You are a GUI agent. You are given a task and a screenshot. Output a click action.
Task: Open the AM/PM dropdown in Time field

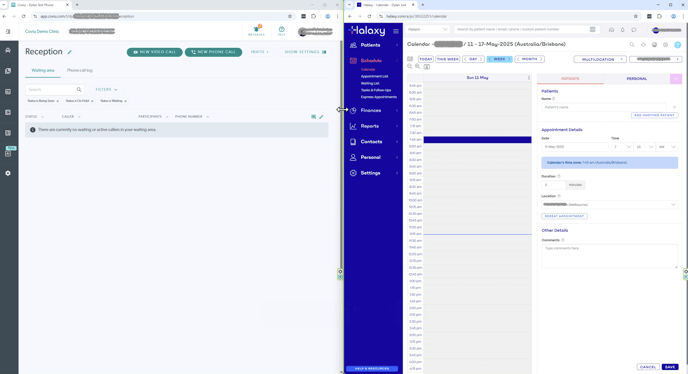667,147
